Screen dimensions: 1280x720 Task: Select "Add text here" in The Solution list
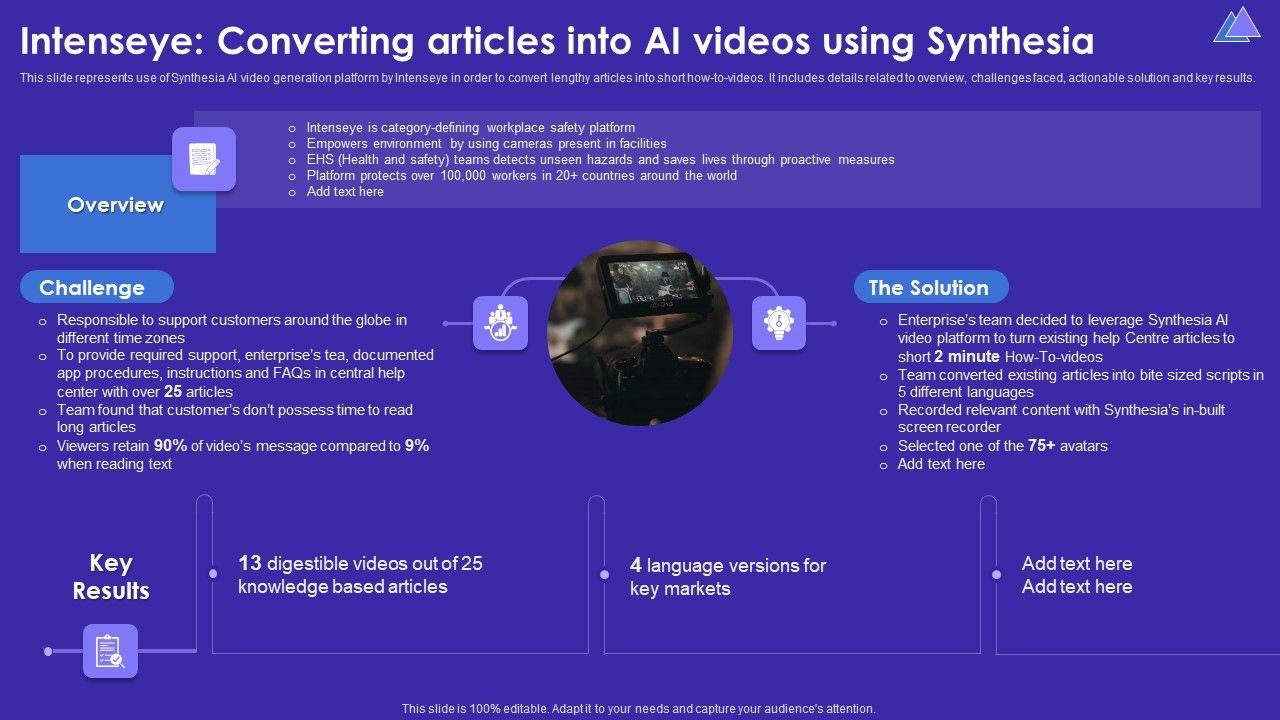click(x=941, y=464)
